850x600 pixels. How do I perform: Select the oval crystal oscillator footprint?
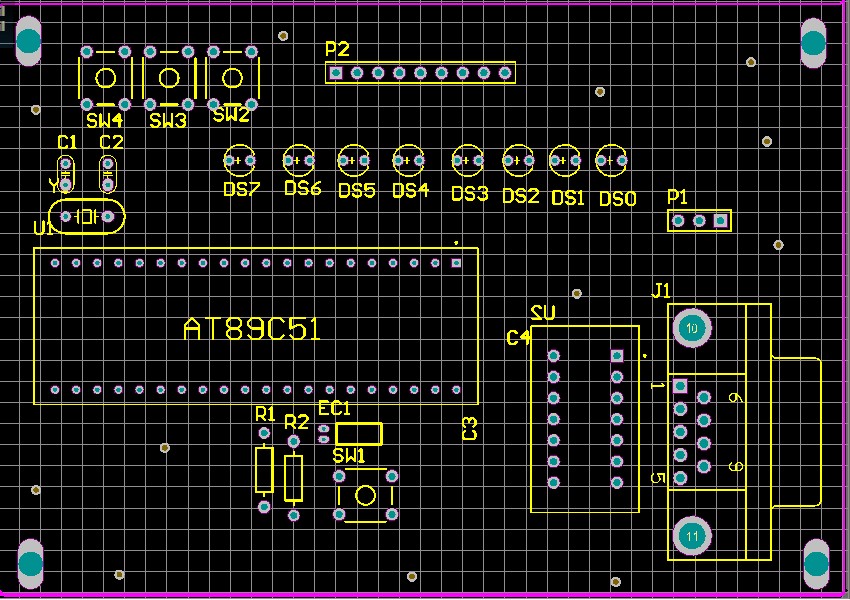[87, 217]
